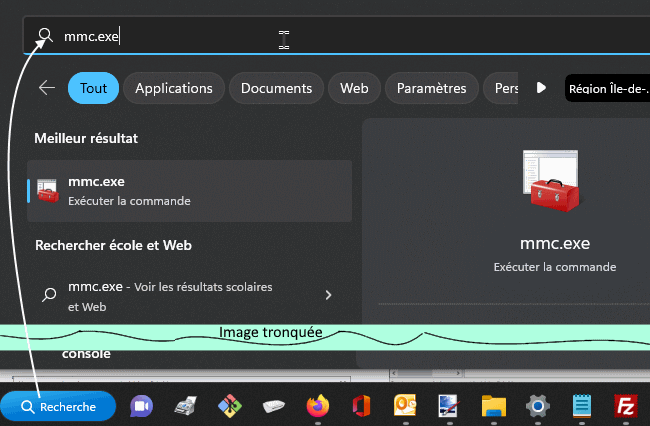Switch to the Documents filter tab
Image resolution: width=650 pixels, height=426 pixels.
pyautogui.click(x=276, y=88)
